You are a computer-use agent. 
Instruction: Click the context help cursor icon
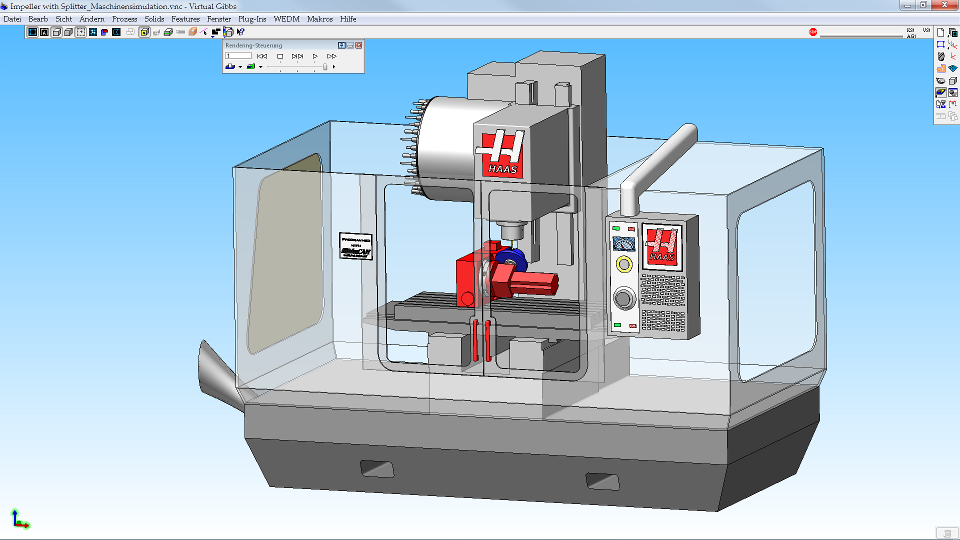[241, 32]
